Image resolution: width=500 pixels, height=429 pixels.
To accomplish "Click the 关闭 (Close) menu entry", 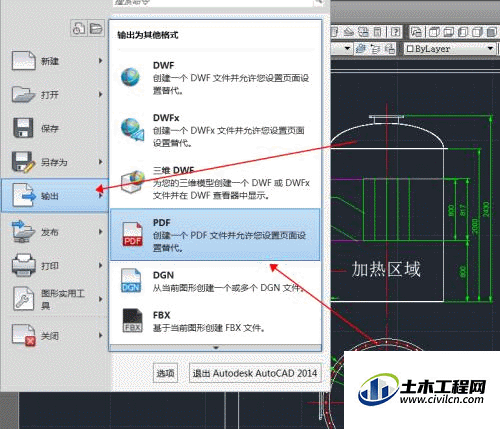I will (x=55, y=335).
